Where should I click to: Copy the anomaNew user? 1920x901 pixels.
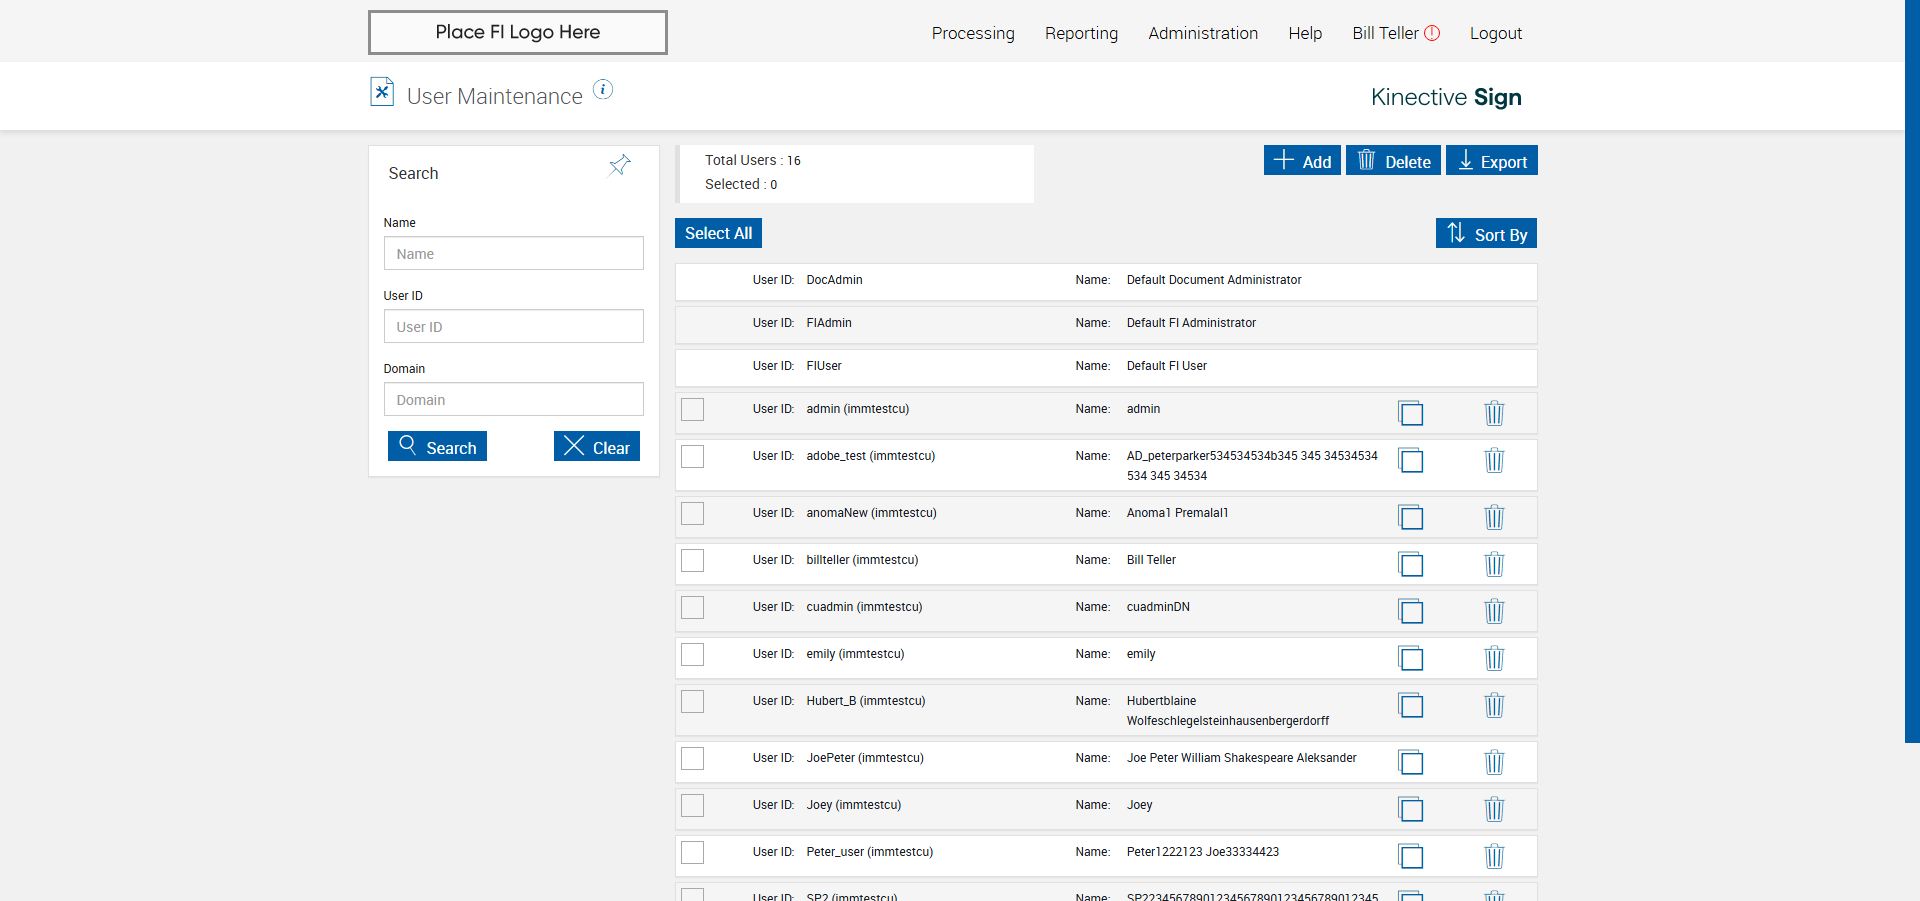(1411, 517)
